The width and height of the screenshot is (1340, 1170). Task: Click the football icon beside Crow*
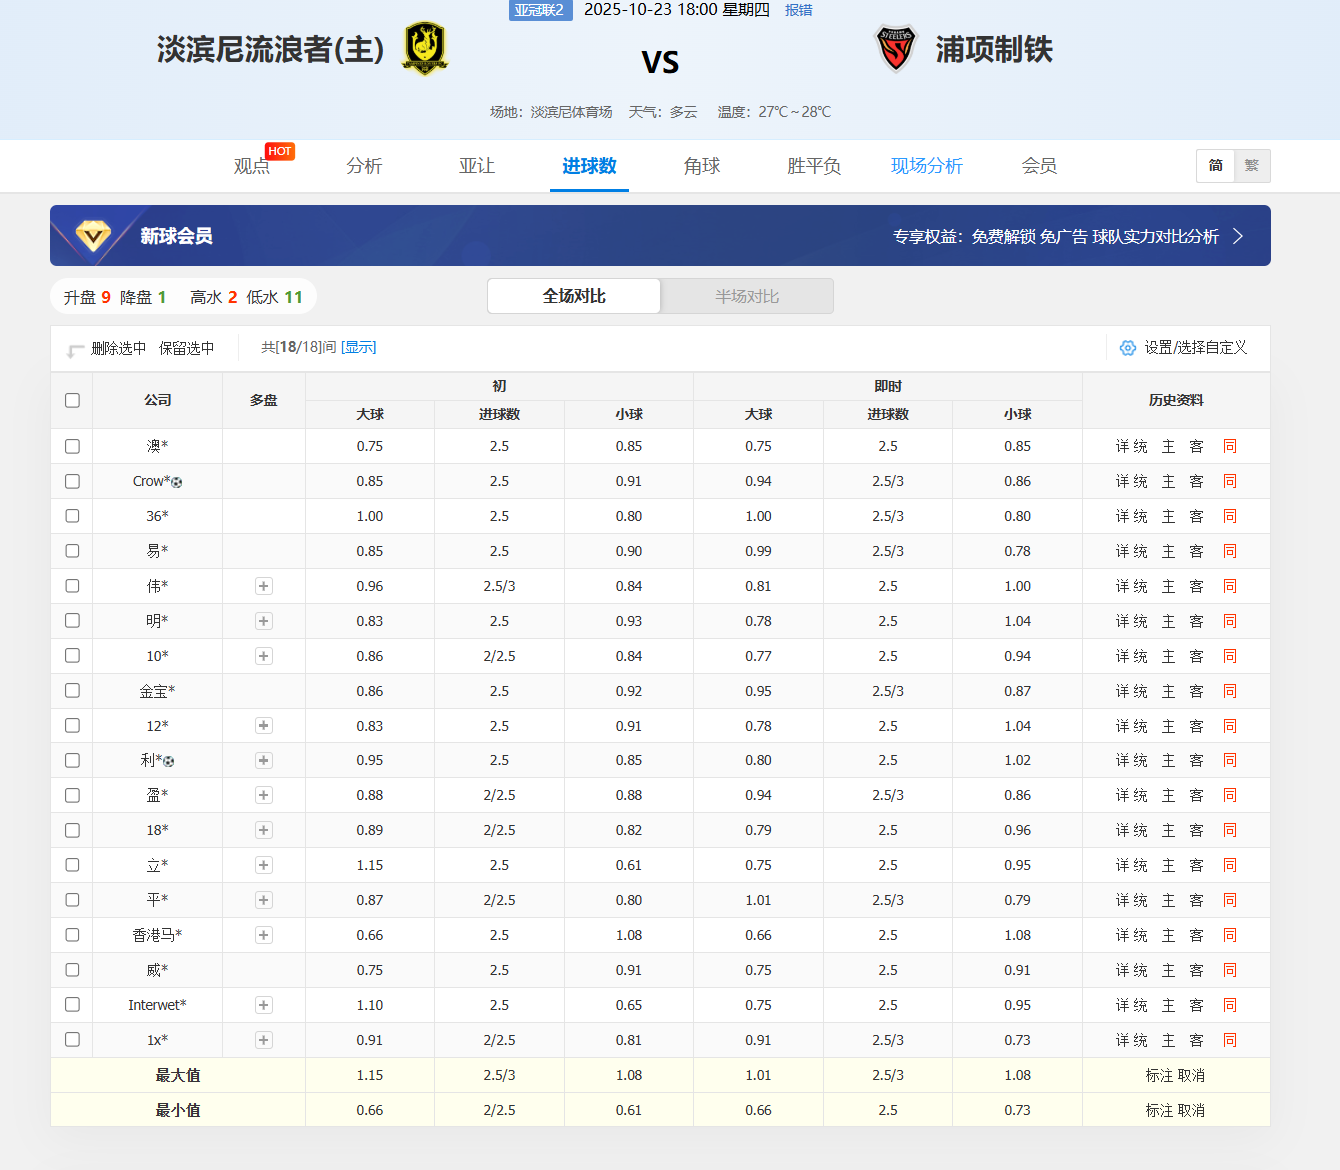(177, 482)
